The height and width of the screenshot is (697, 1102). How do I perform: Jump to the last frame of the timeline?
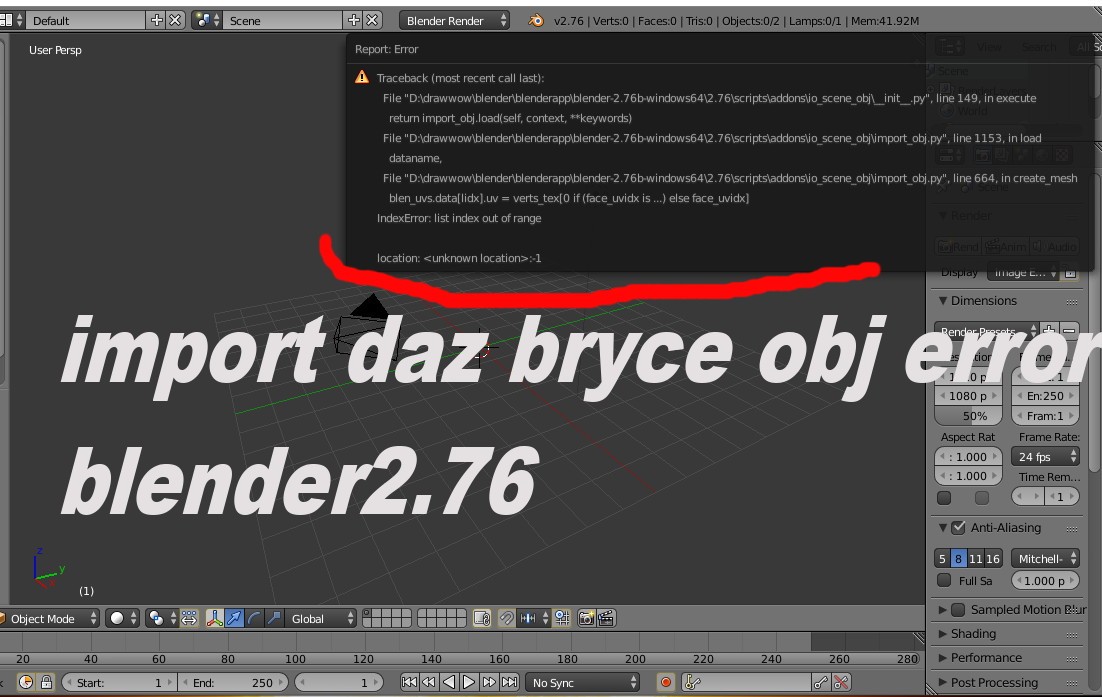(x=509, y=682)
